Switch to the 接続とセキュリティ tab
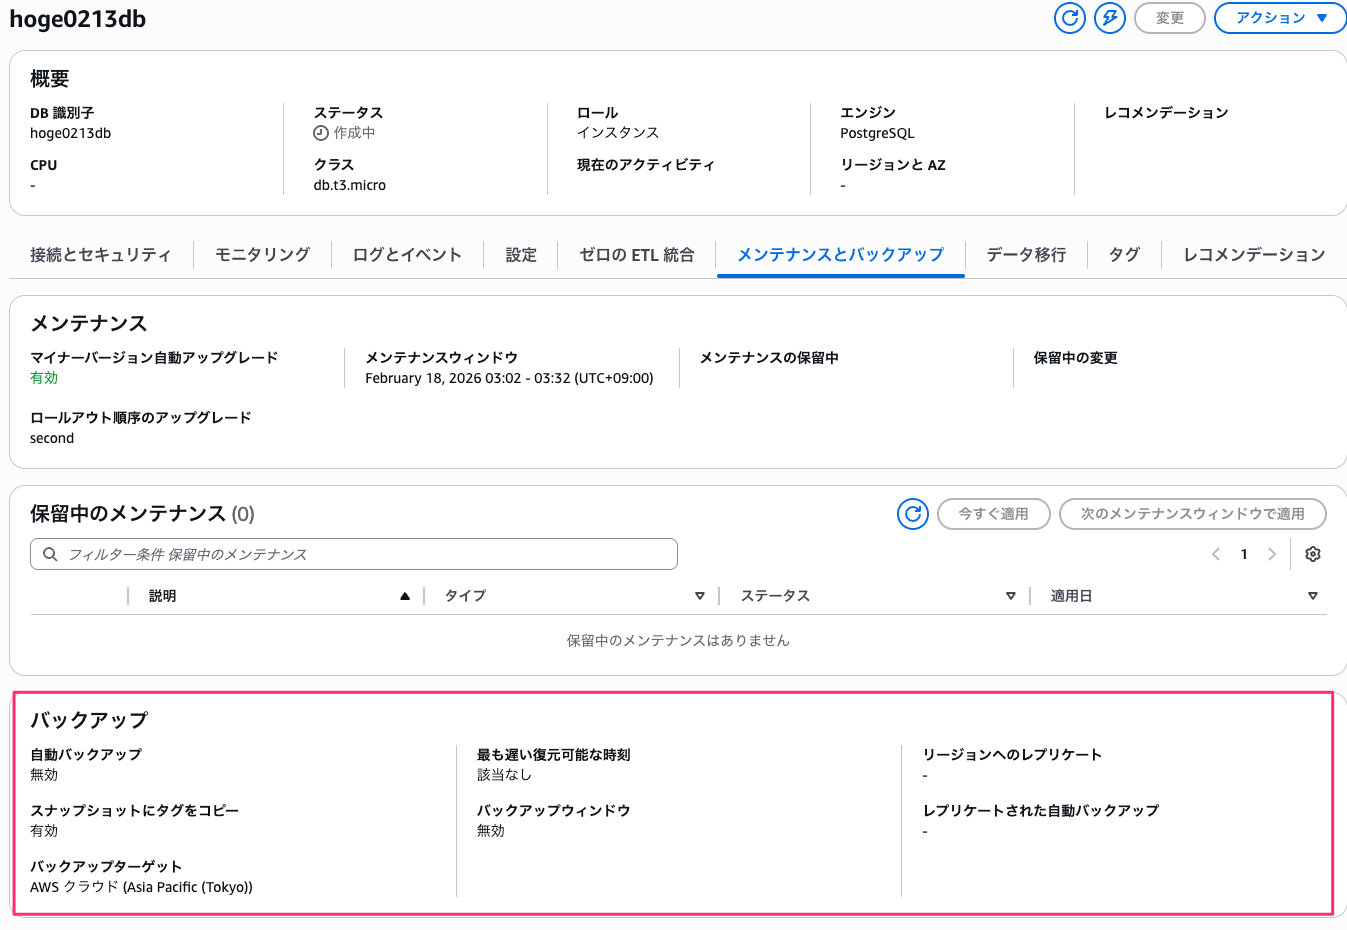The width and height of the screenshot is (1347, 930). 100,255
